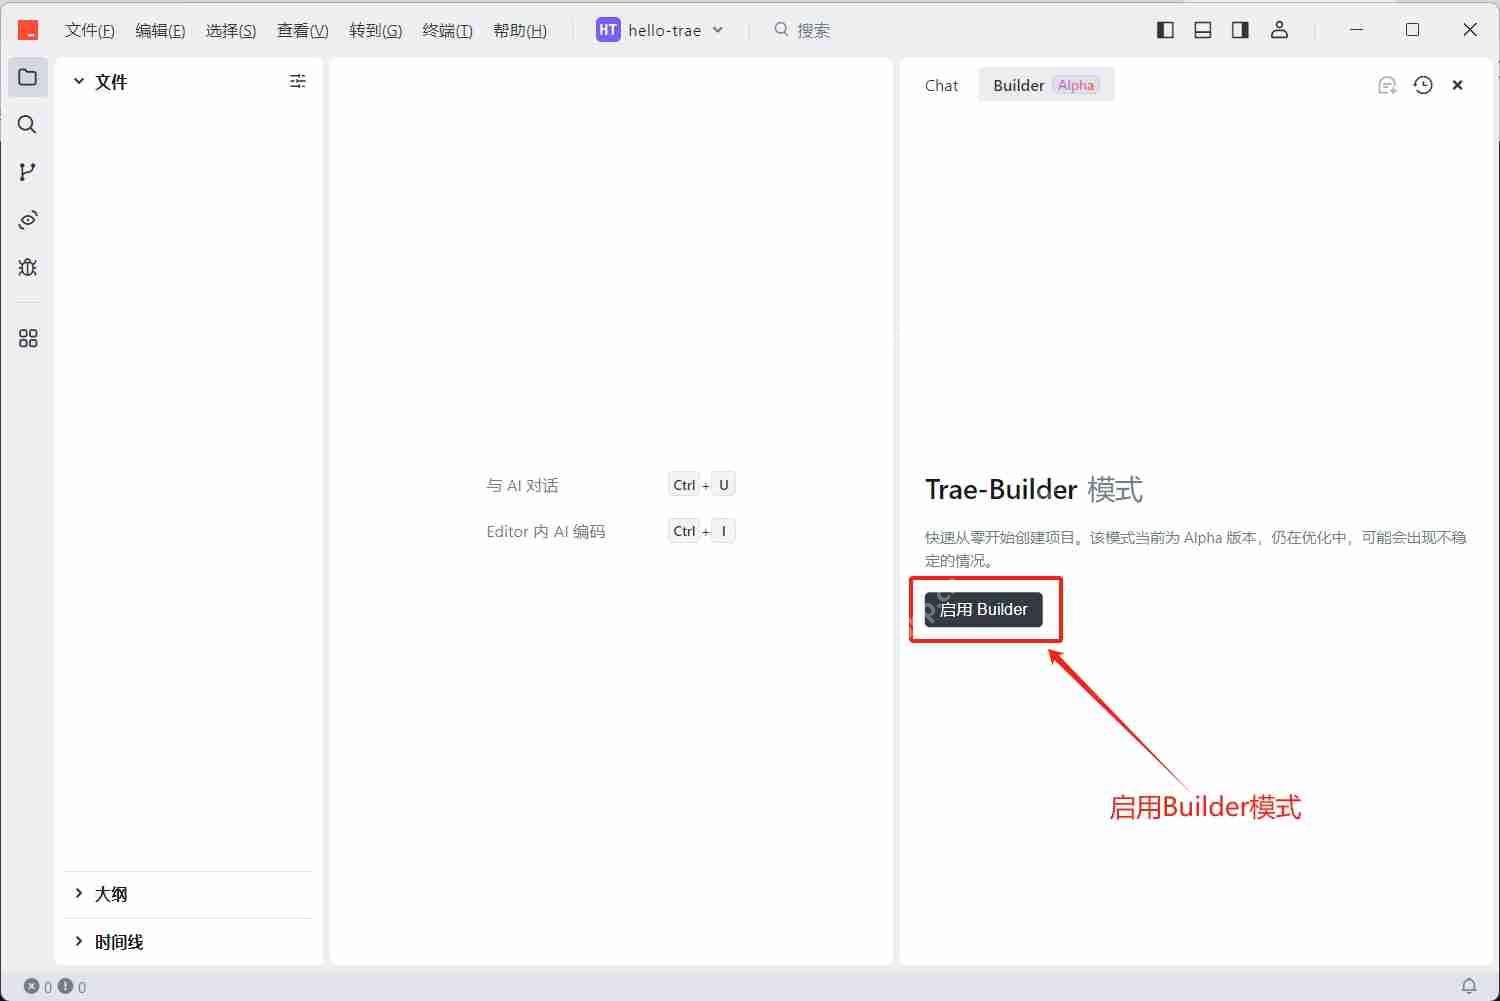
Task: Click the 启用 Builder button
Action: [x=983, y=609]
